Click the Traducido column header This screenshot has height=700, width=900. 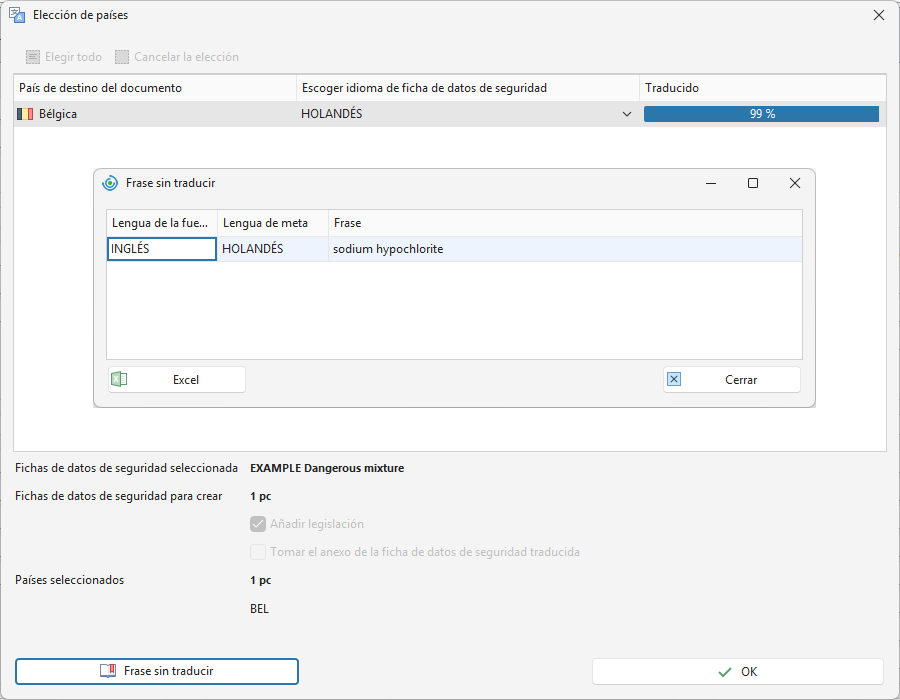[763, 88]
